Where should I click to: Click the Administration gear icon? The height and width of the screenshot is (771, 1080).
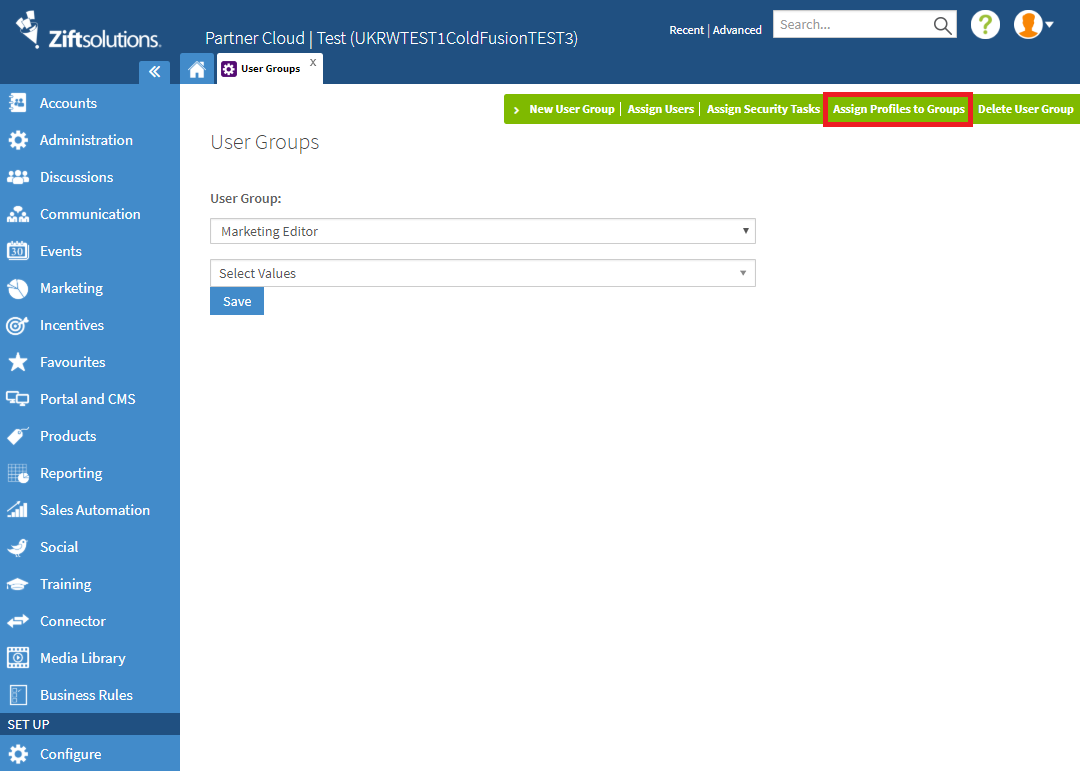click(18, 140)
